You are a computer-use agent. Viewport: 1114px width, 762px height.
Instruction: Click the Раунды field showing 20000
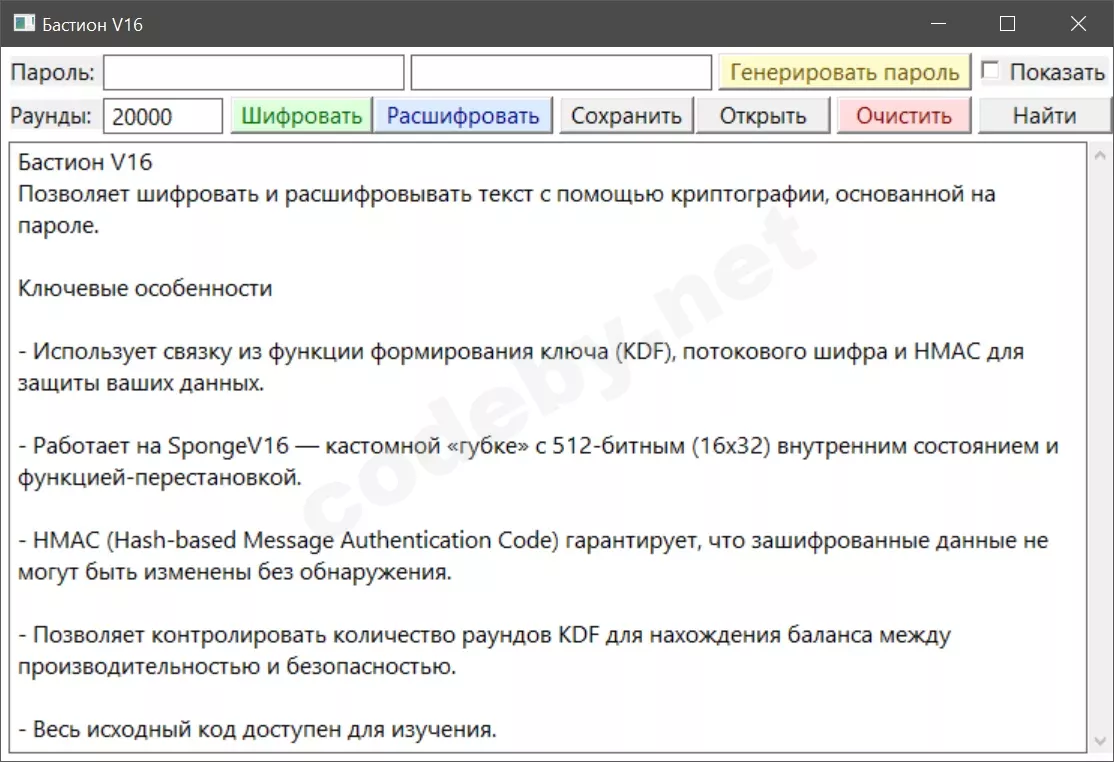(162, 115)
